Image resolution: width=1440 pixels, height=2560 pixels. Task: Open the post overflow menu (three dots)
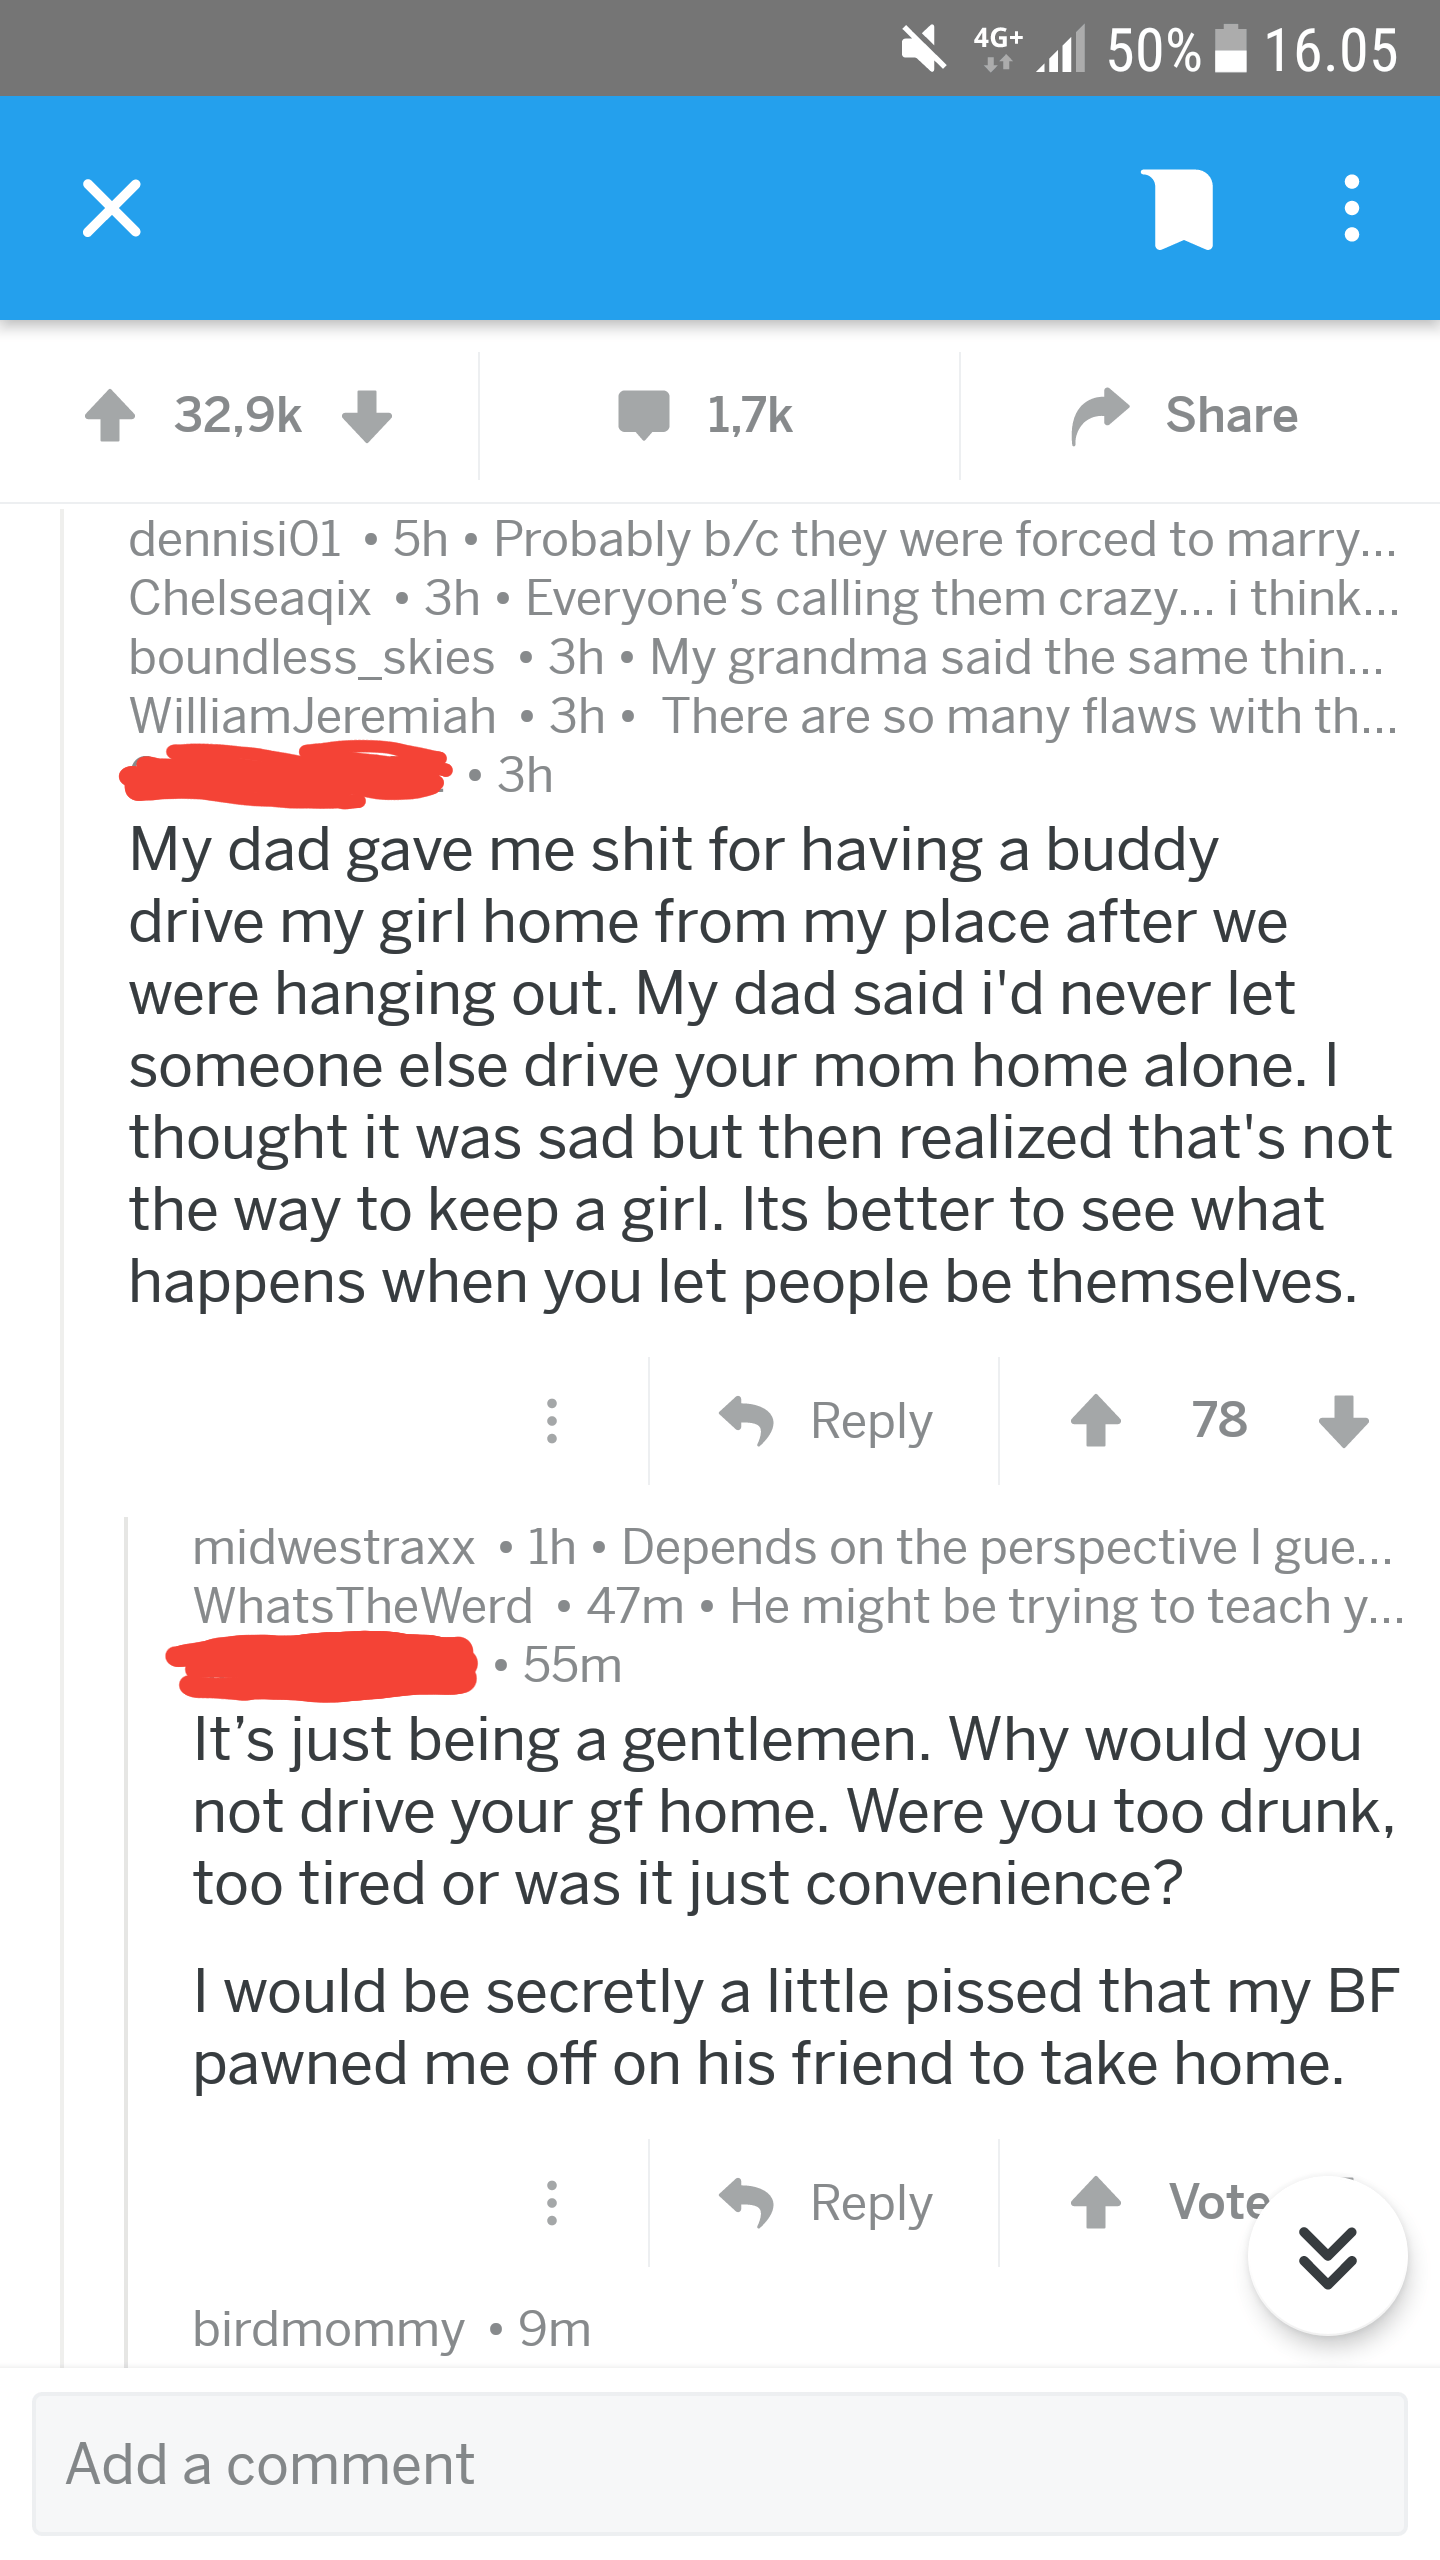[x=1352, y=208]
